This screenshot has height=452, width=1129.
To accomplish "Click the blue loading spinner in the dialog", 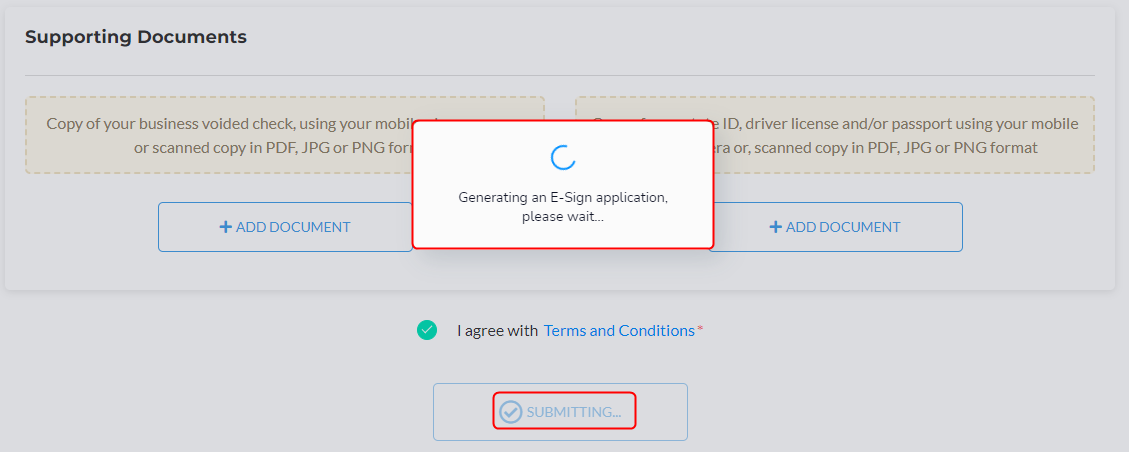I will [563, 157].
